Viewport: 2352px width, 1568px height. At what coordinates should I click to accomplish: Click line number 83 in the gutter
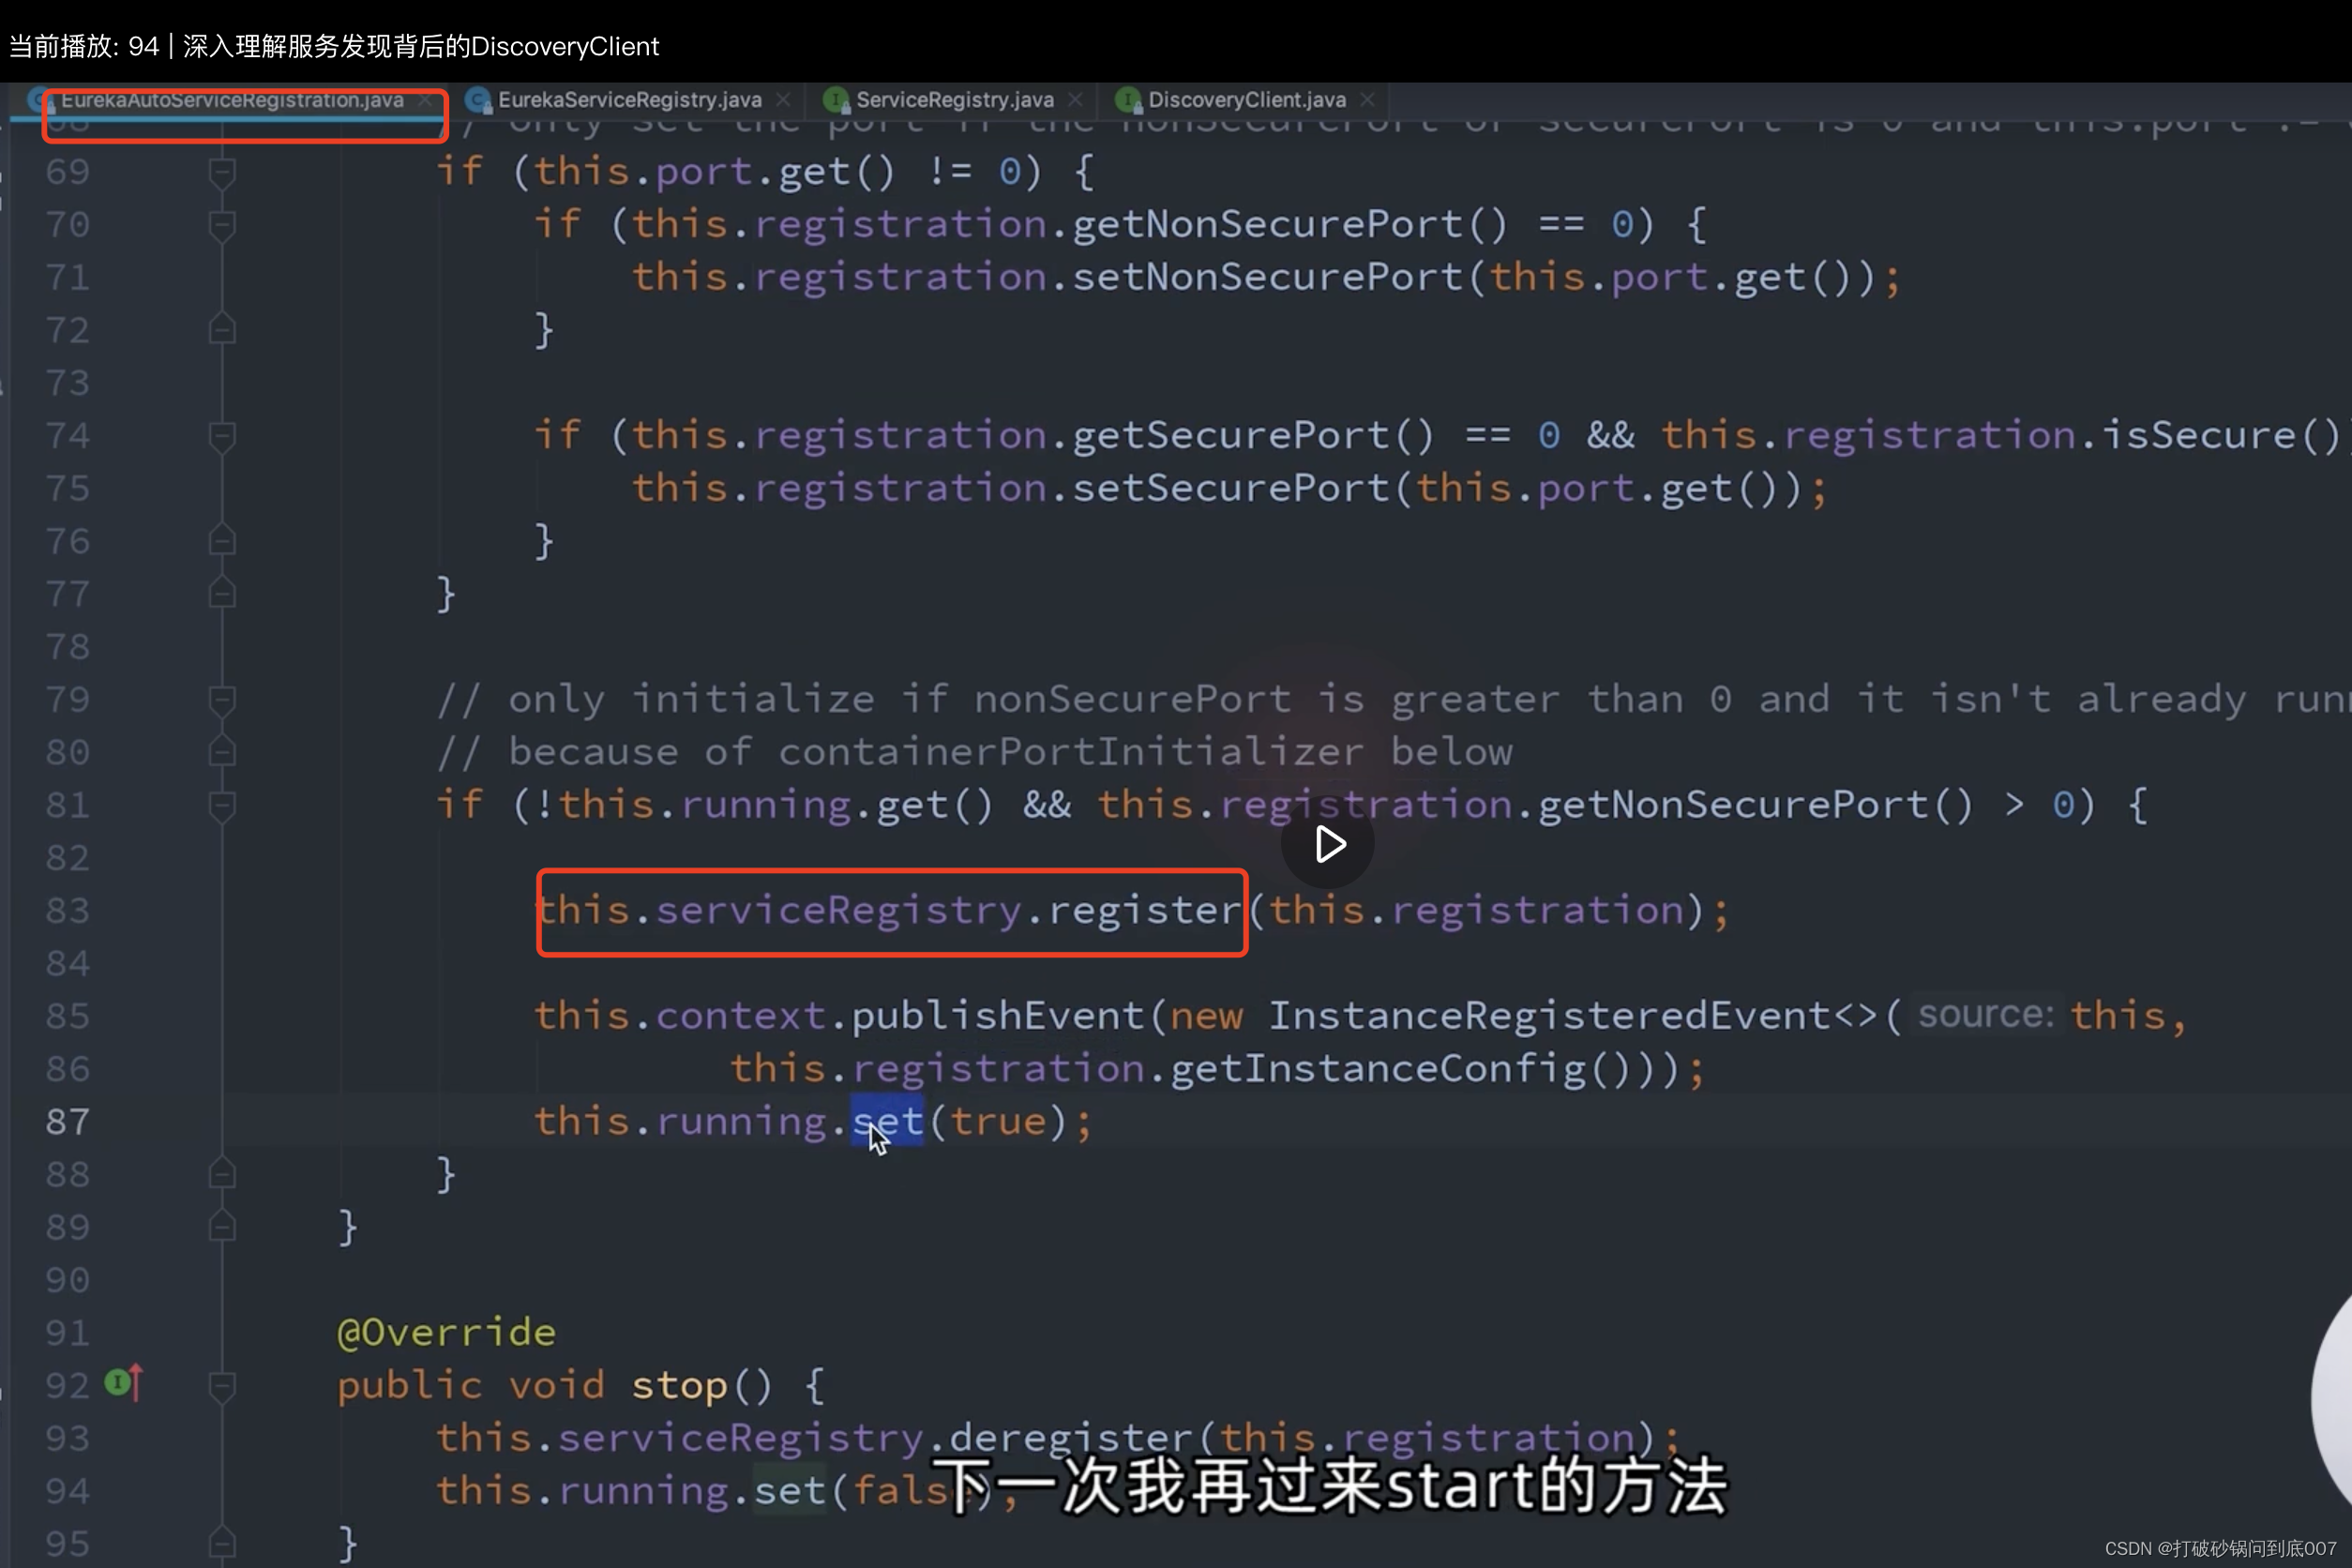pos(68,911)
